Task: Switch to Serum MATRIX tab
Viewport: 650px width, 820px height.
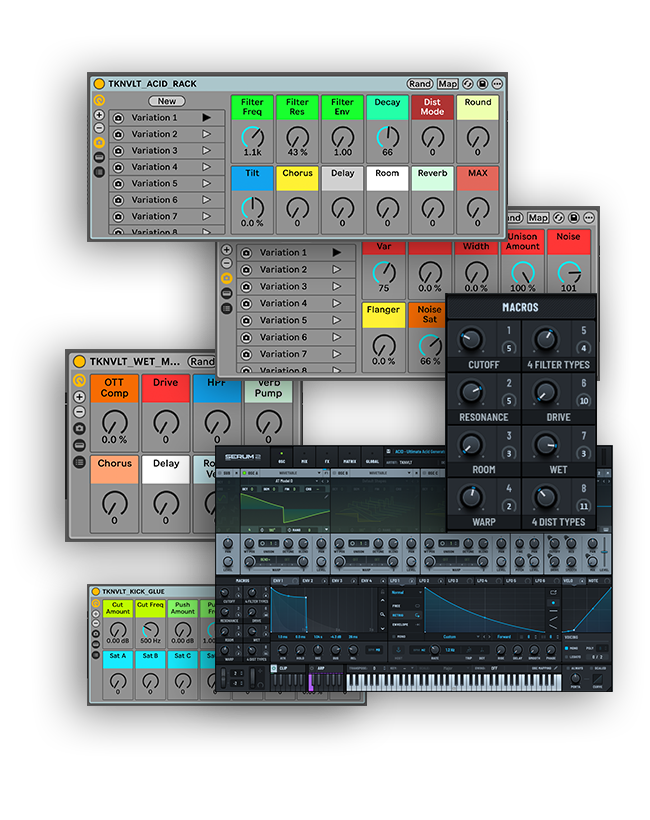Action: [350, 458]
